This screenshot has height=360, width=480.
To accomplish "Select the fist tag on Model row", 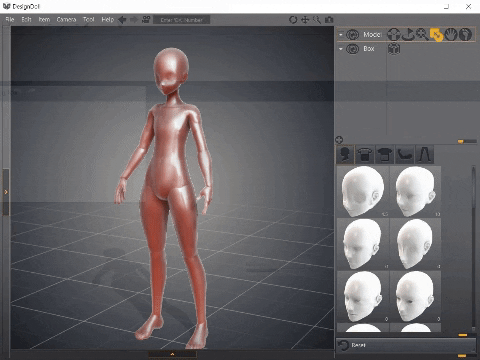I will pos(465,34).
